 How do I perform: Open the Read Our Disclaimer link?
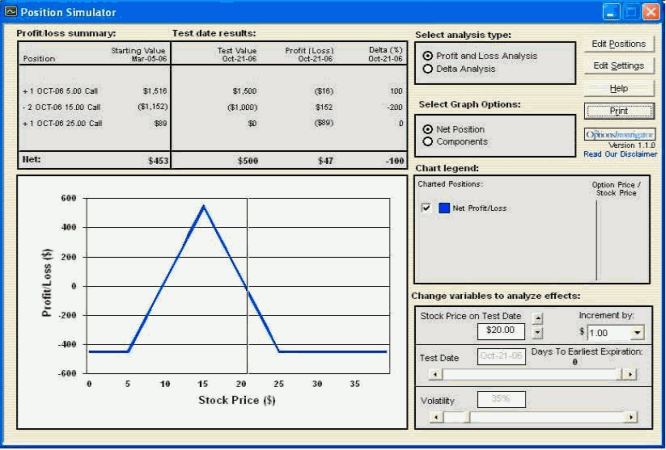[x=620, y=154]
